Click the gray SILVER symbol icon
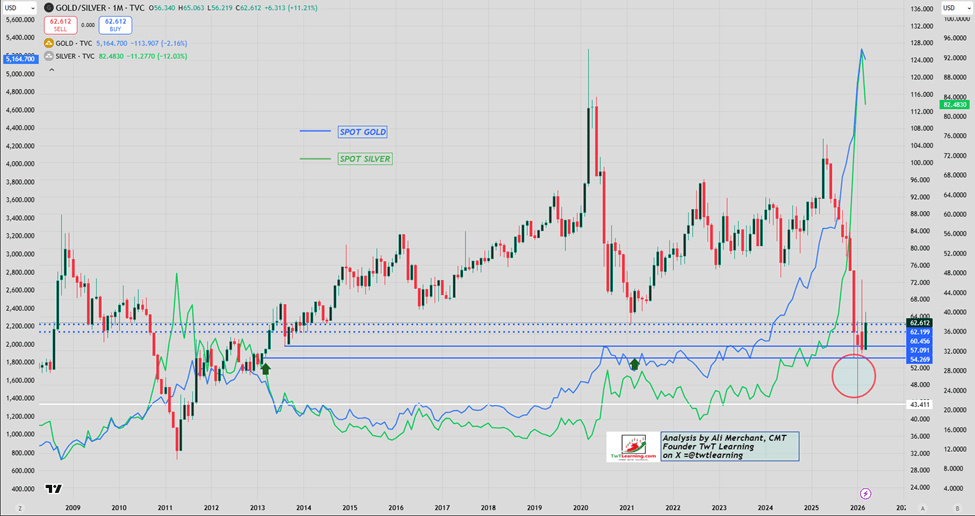 (49, 56)
